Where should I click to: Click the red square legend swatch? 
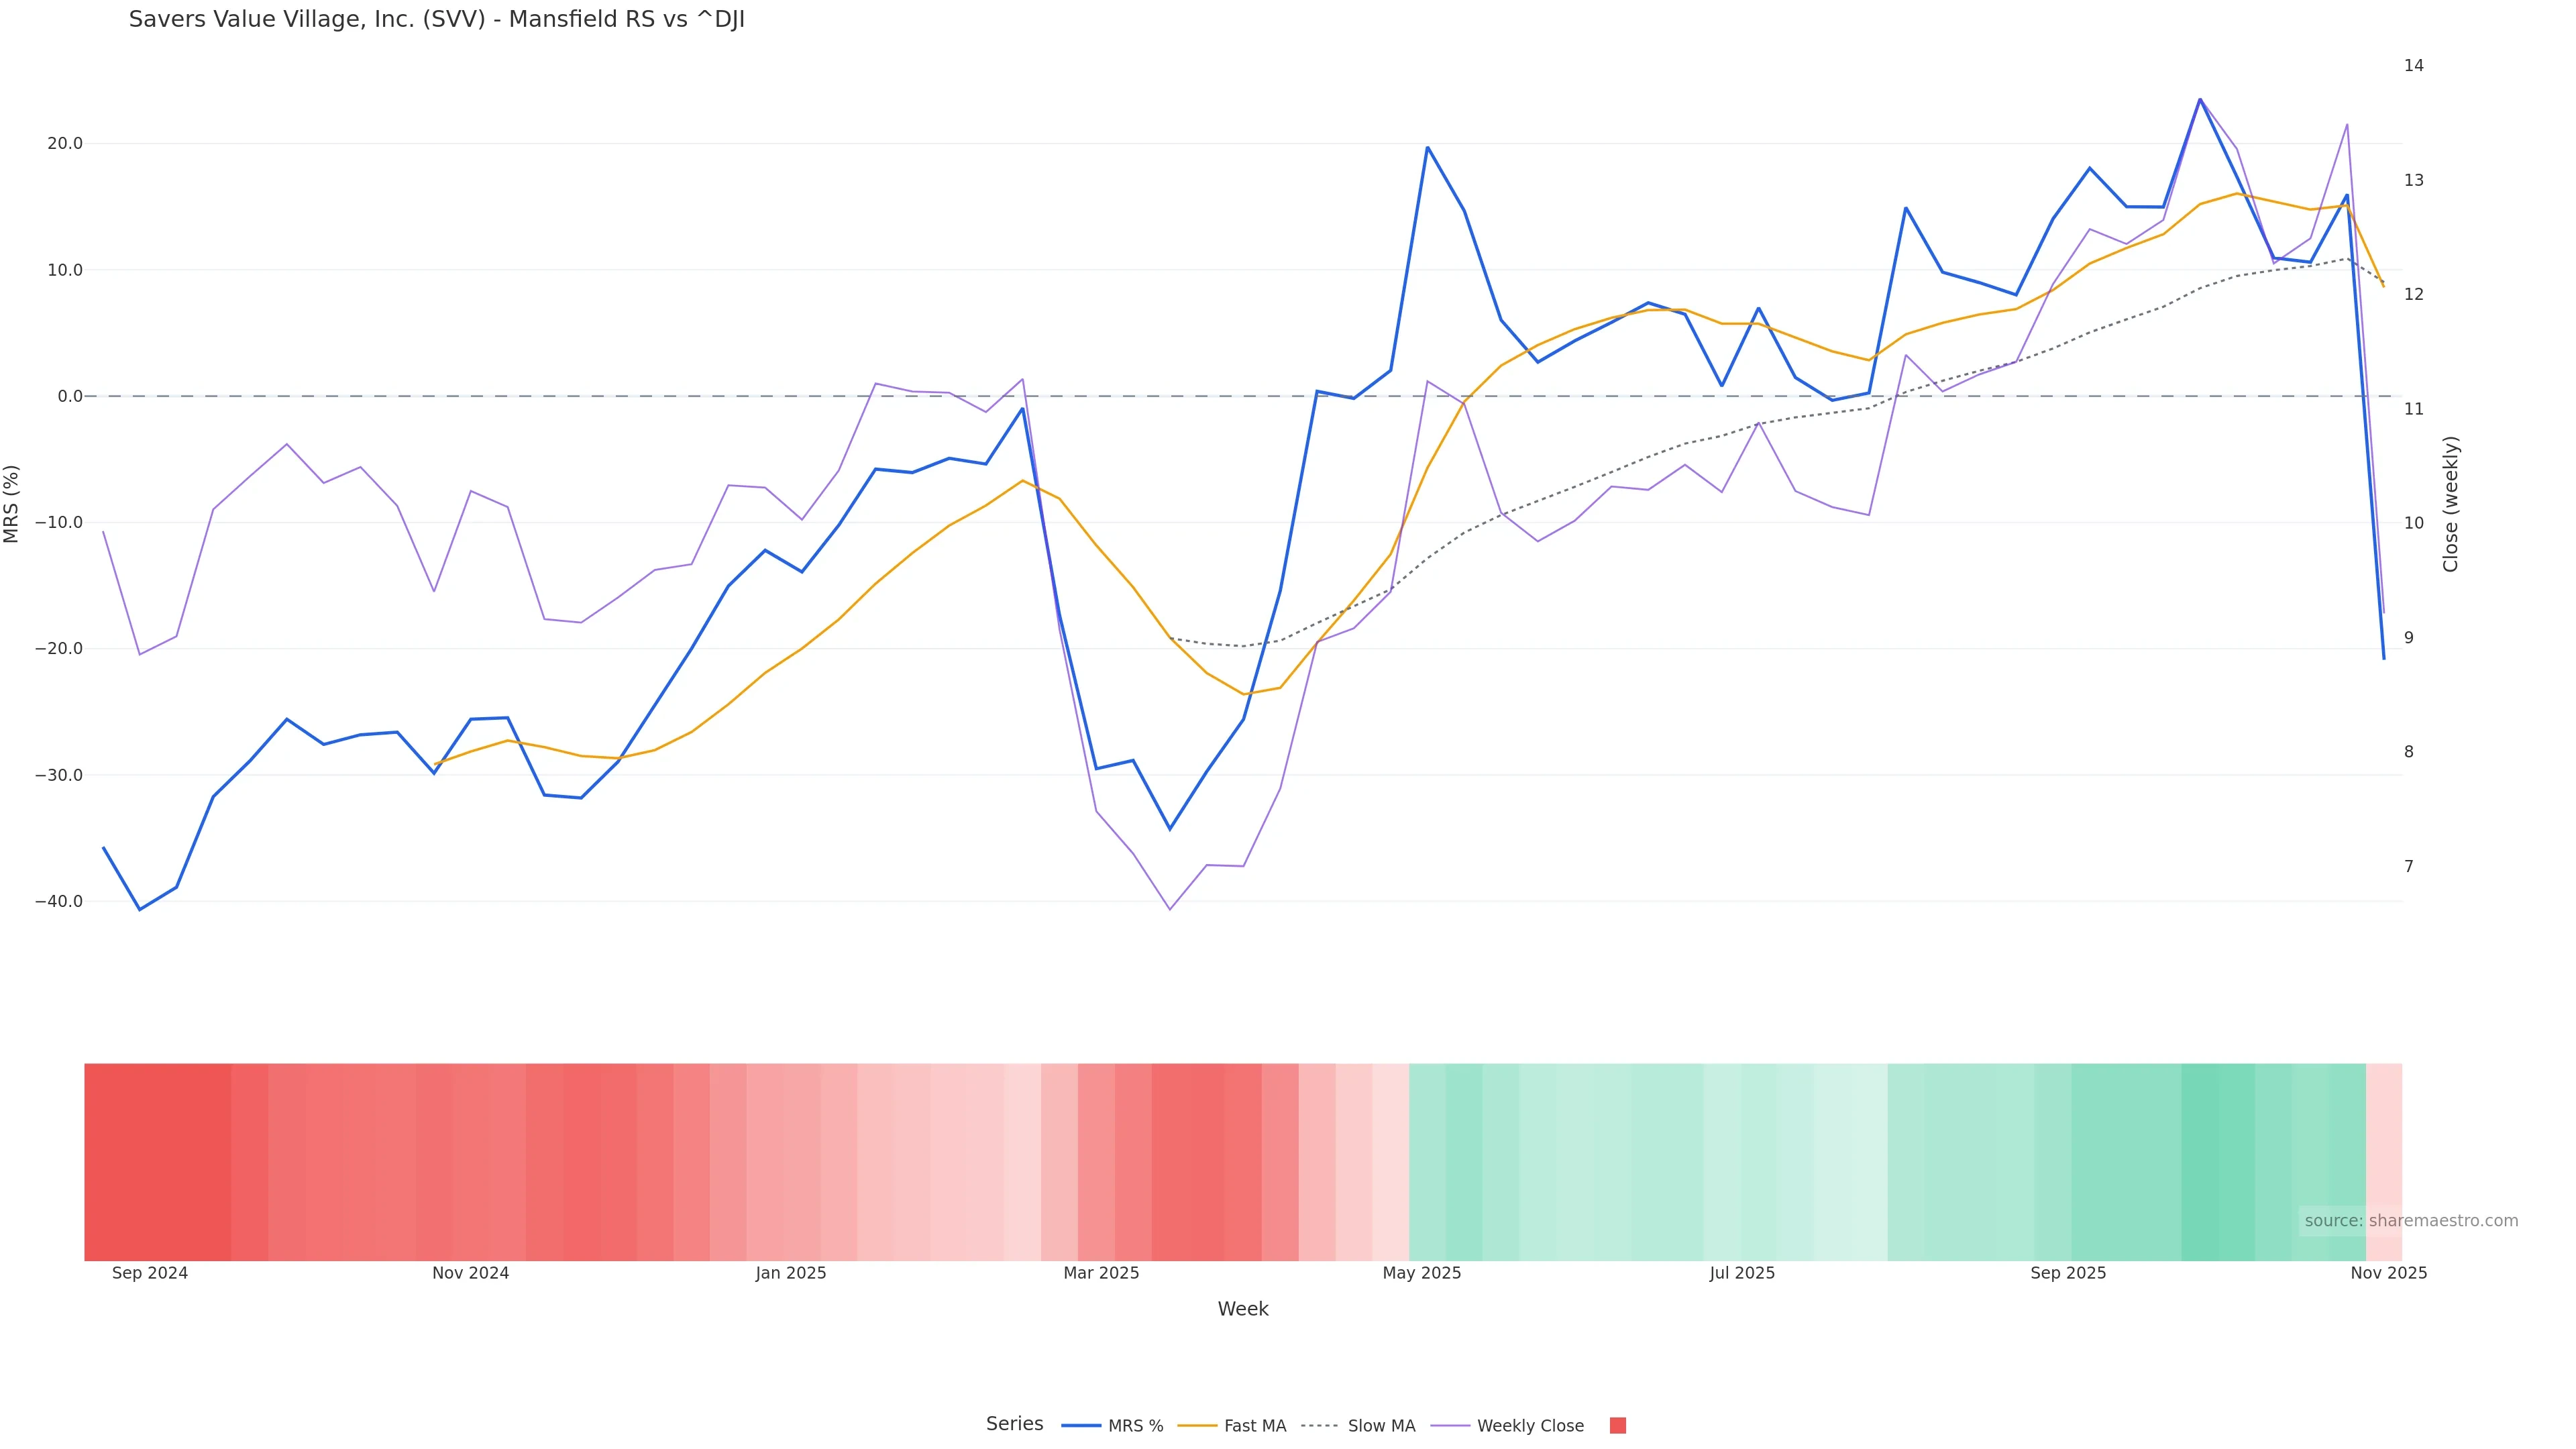(1617, 1426)
